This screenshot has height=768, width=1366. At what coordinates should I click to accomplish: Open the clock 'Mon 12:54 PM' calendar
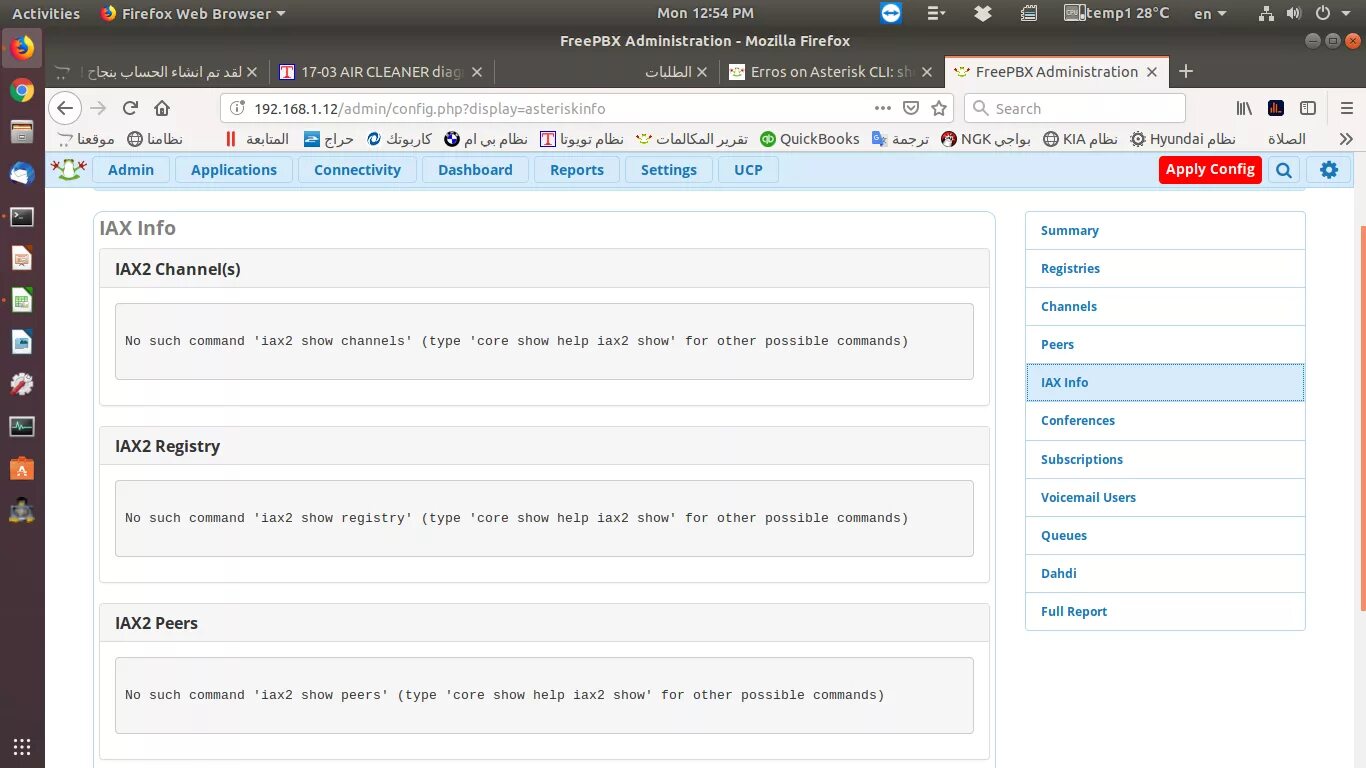coord(705,13)
